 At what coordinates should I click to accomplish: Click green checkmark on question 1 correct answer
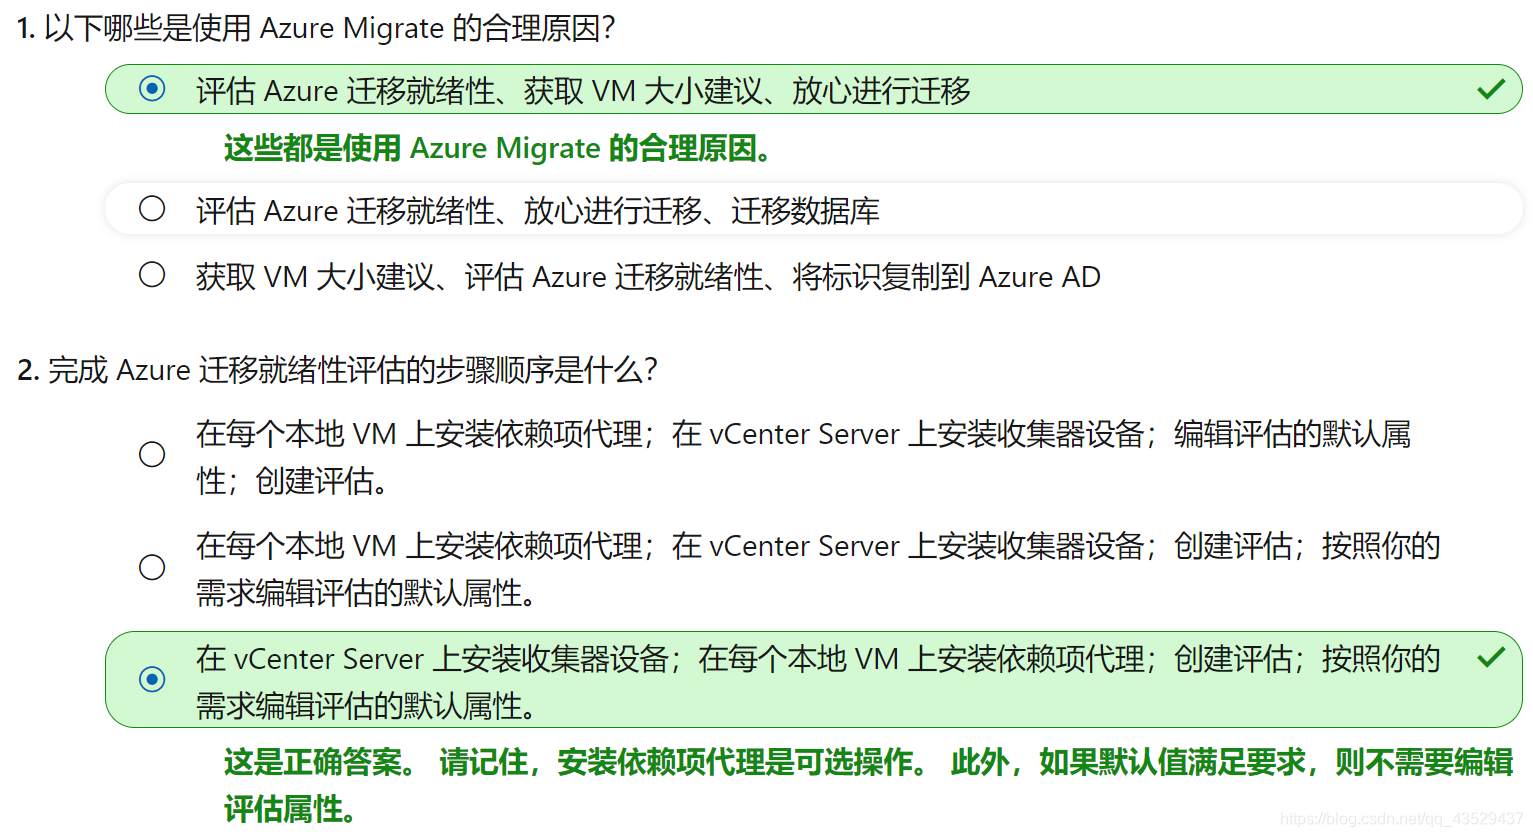[x=1491, y=89]
